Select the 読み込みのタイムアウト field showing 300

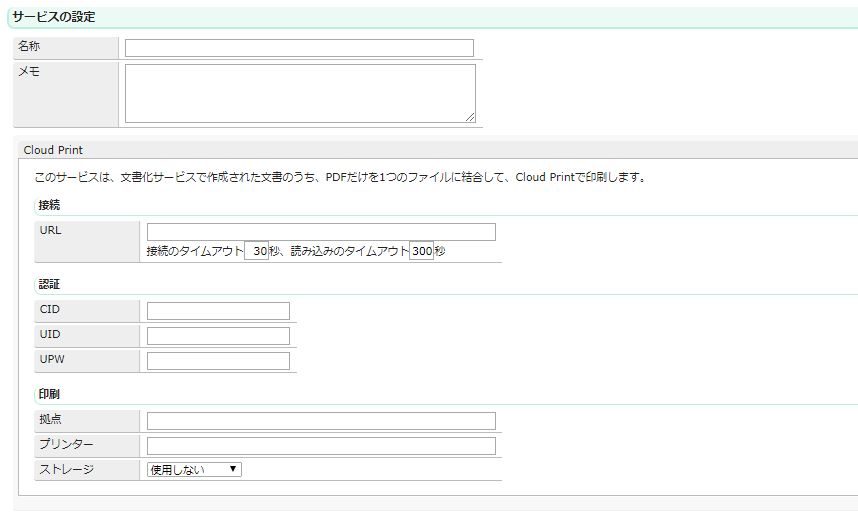pos(421,252)
